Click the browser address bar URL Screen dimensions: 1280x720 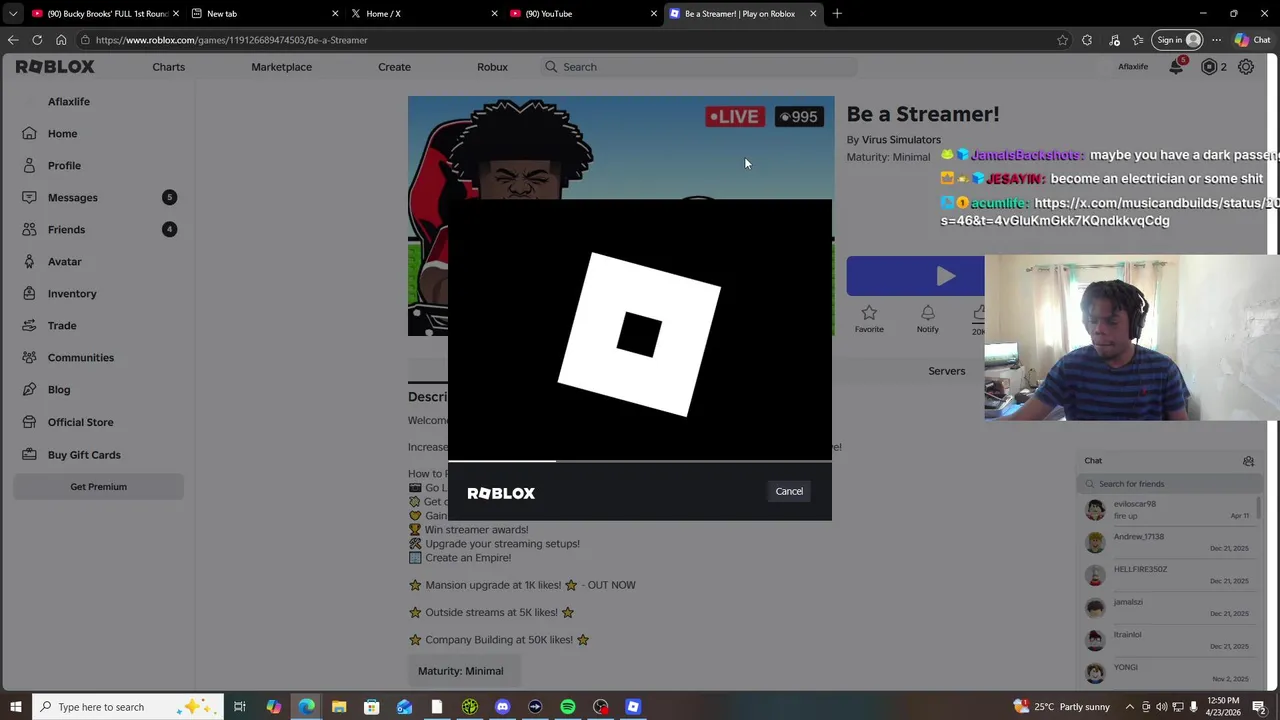tap(232, 40)
